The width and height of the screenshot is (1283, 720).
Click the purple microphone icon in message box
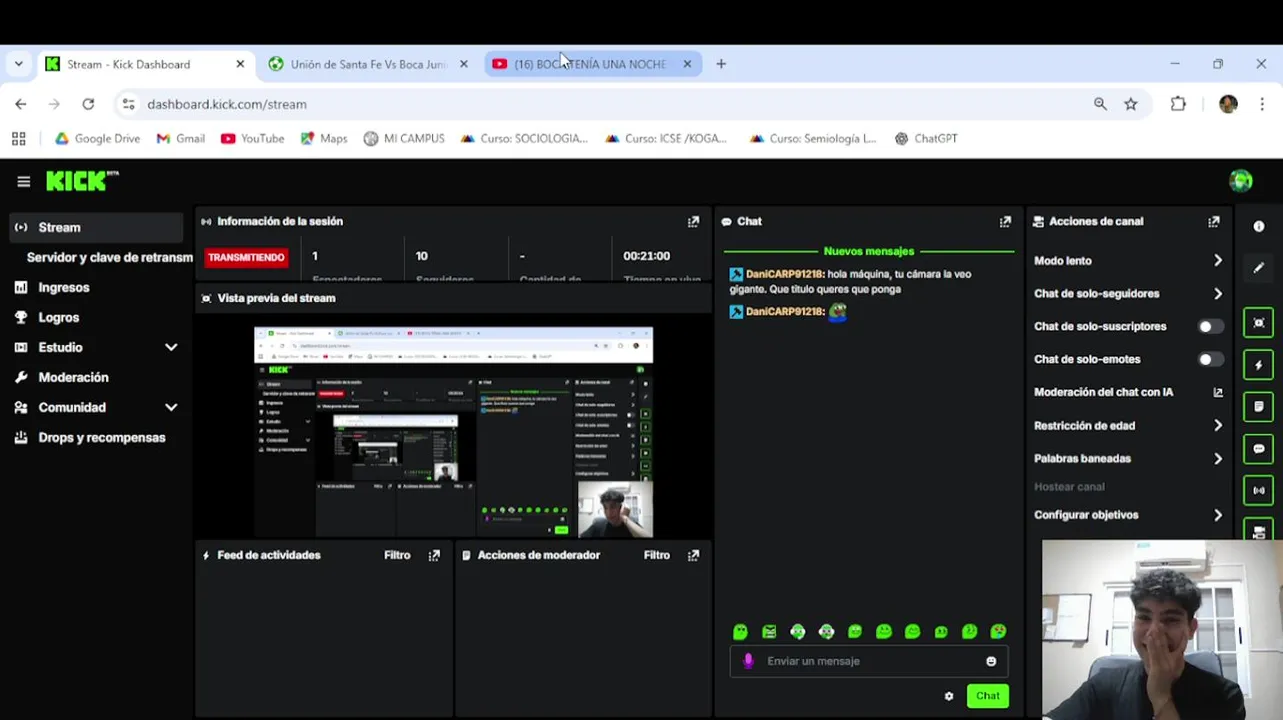tap(748, 661)
